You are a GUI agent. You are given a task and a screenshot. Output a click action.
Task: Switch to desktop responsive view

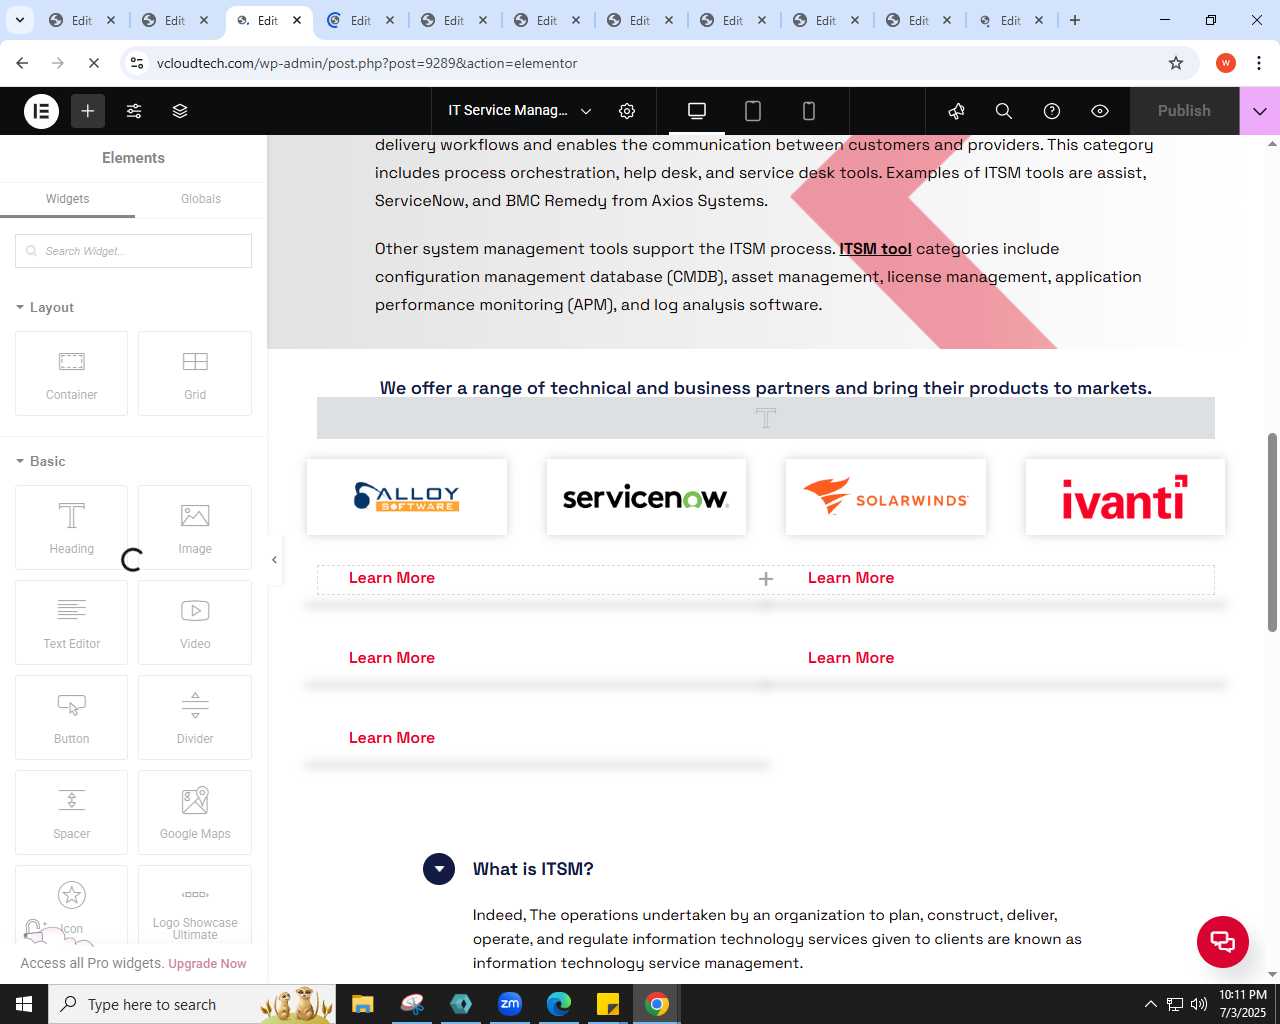pos(697,111)
